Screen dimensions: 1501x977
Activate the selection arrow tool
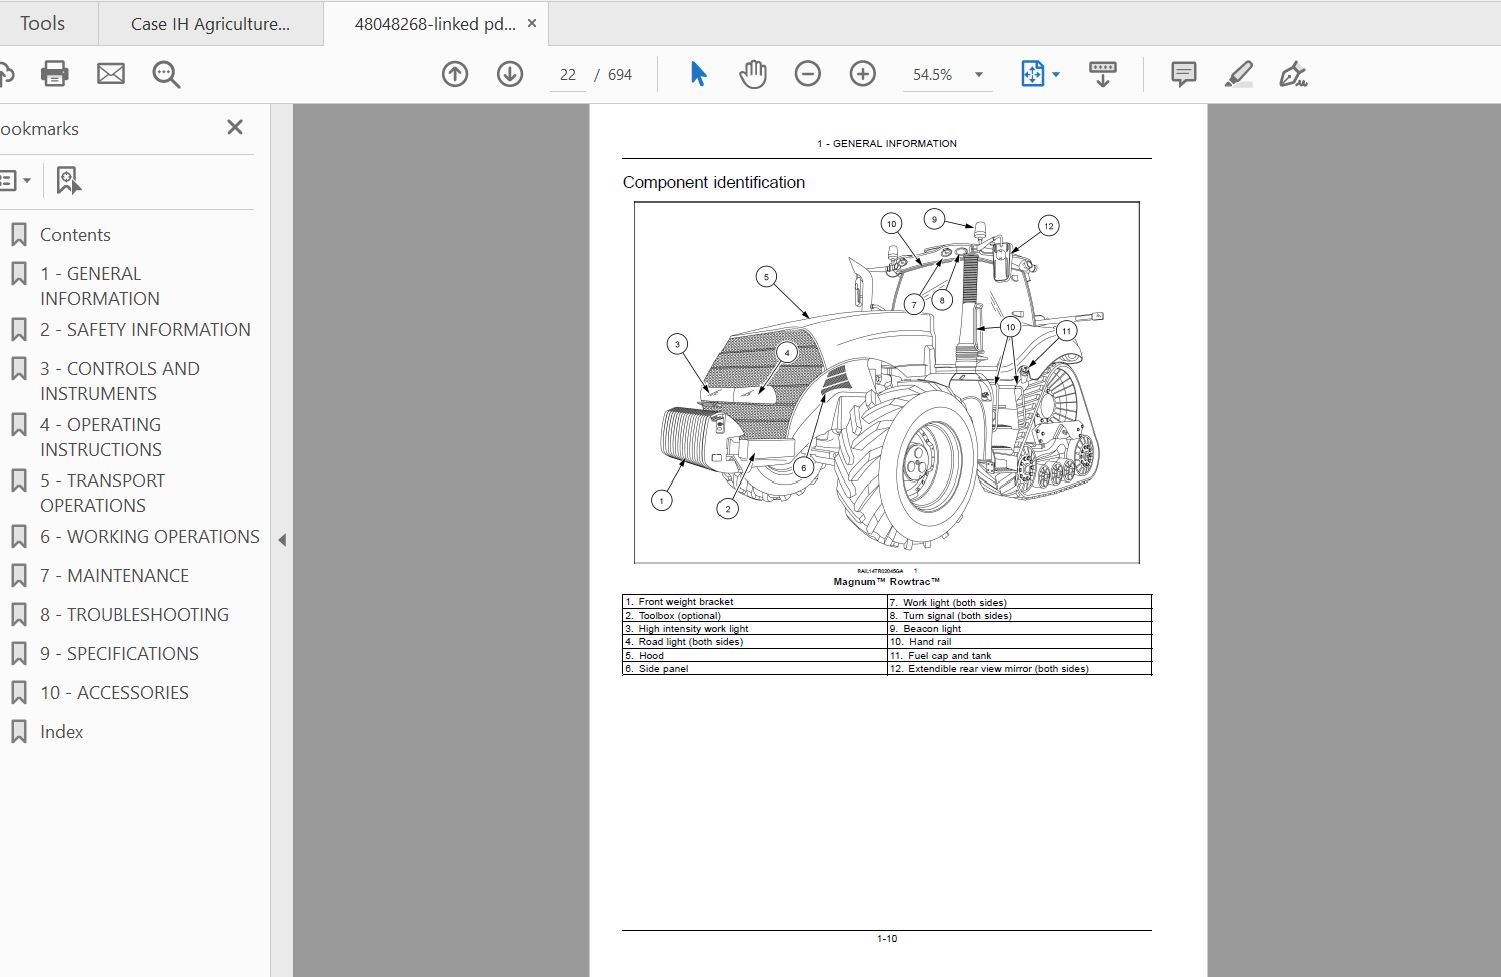click(x=698, y=74)
